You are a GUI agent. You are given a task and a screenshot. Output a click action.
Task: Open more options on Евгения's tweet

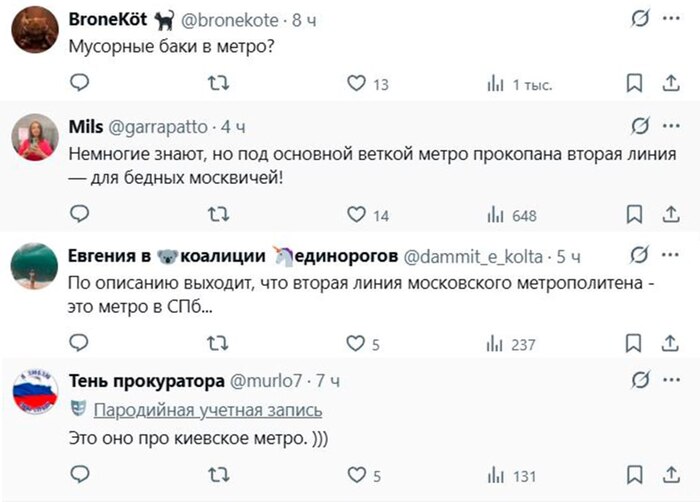pyautogui.click(x=669, y=256)
